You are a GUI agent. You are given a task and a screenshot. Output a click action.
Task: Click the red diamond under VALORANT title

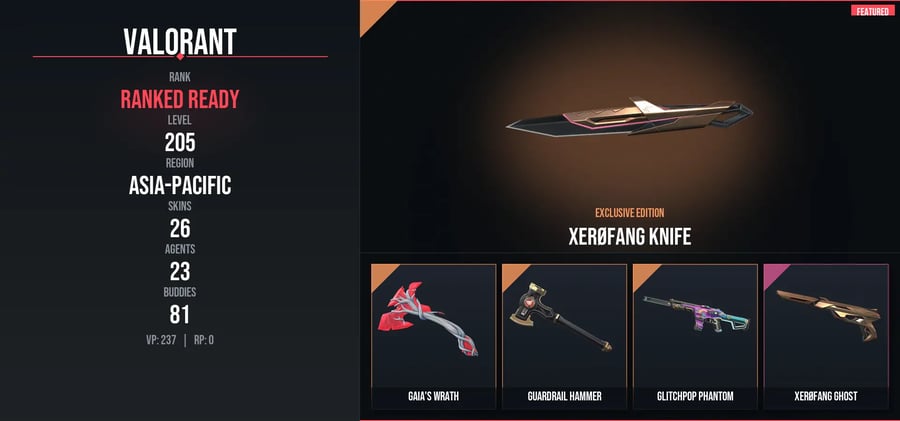180,56
